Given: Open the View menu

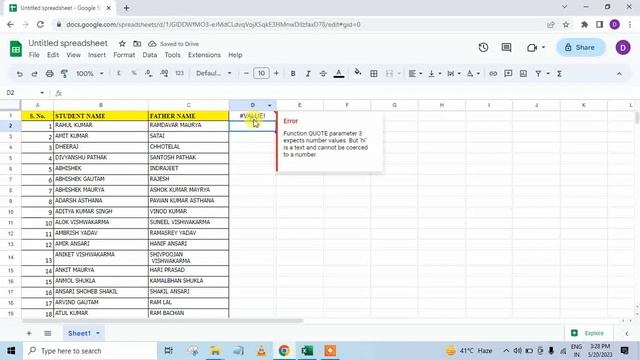Looking at the screenshot, I should (73, 55).
